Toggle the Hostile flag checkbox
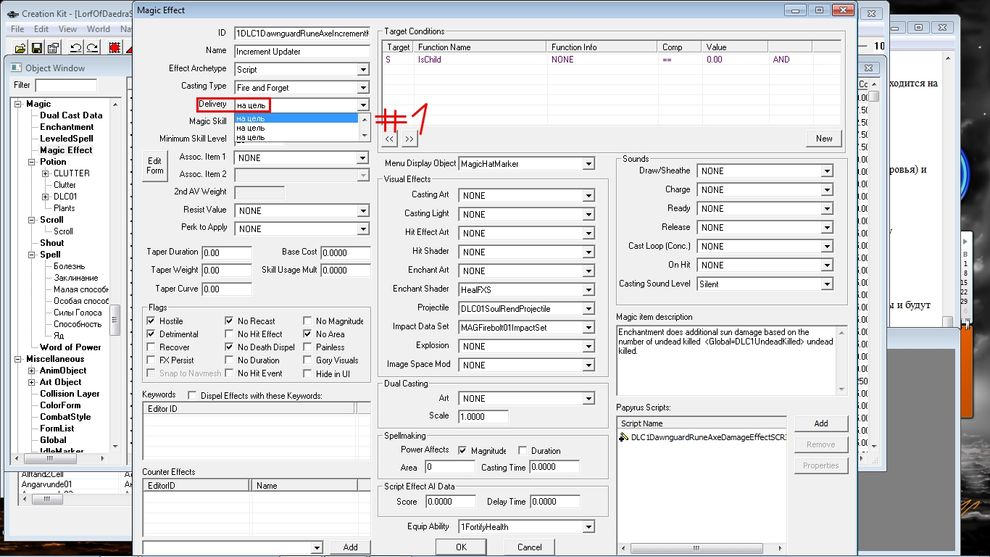The height and width of the screenshot is (557, 990). pos(150,321)
